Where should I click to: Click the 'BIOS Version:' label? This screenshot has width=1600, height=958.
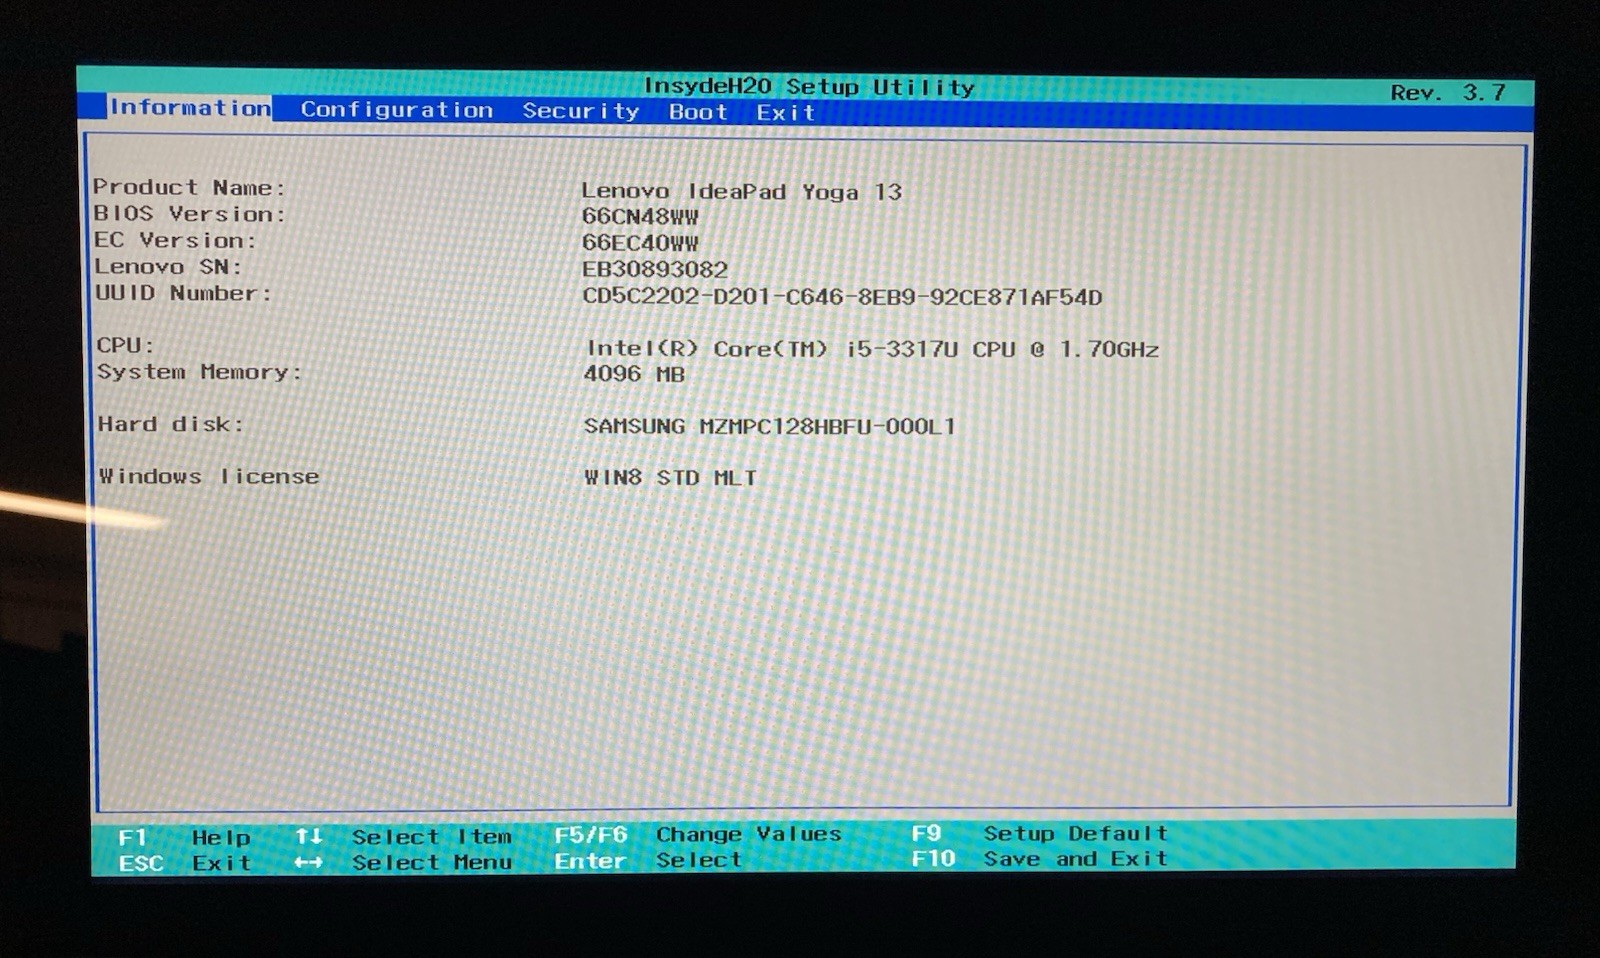(x=189, y=214)
